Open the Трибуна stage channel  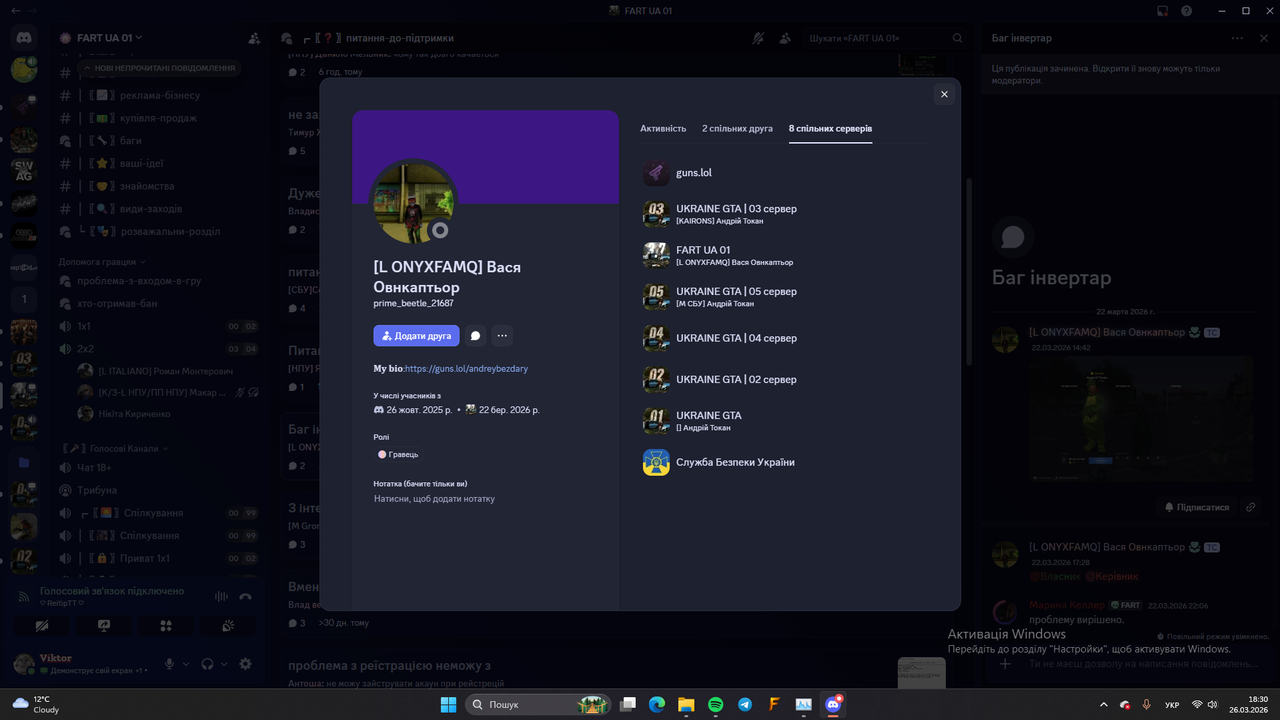161,490
